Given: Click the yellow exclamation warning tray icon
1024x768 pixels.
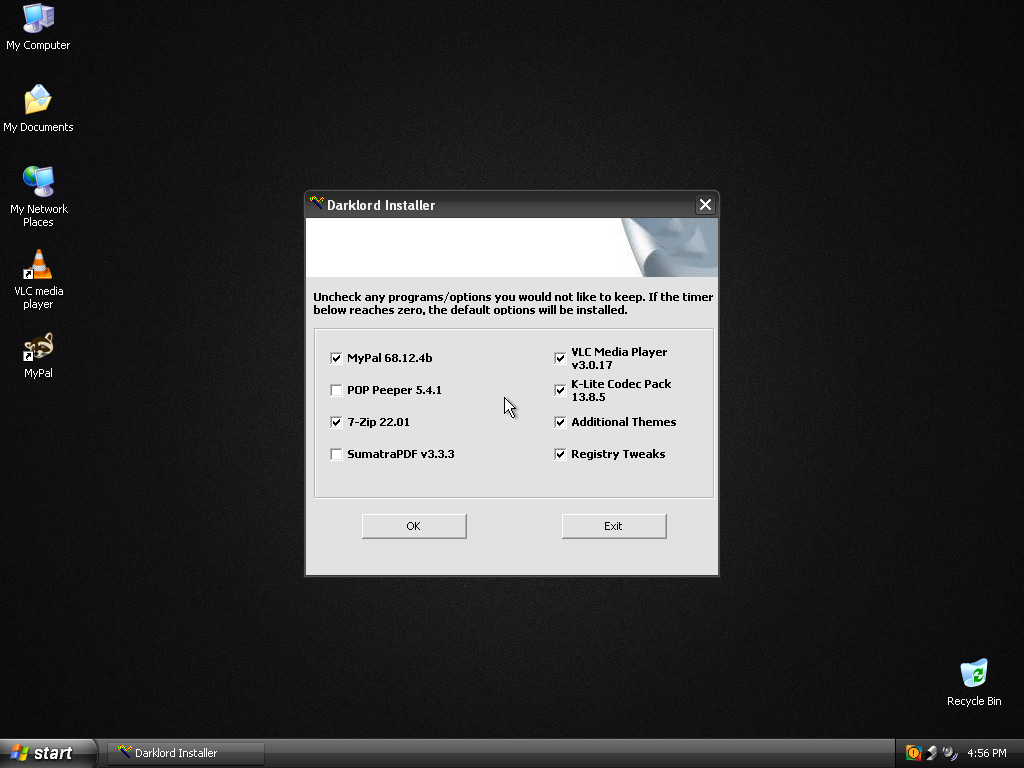Looking at the screenshot, I should [913, 753].
